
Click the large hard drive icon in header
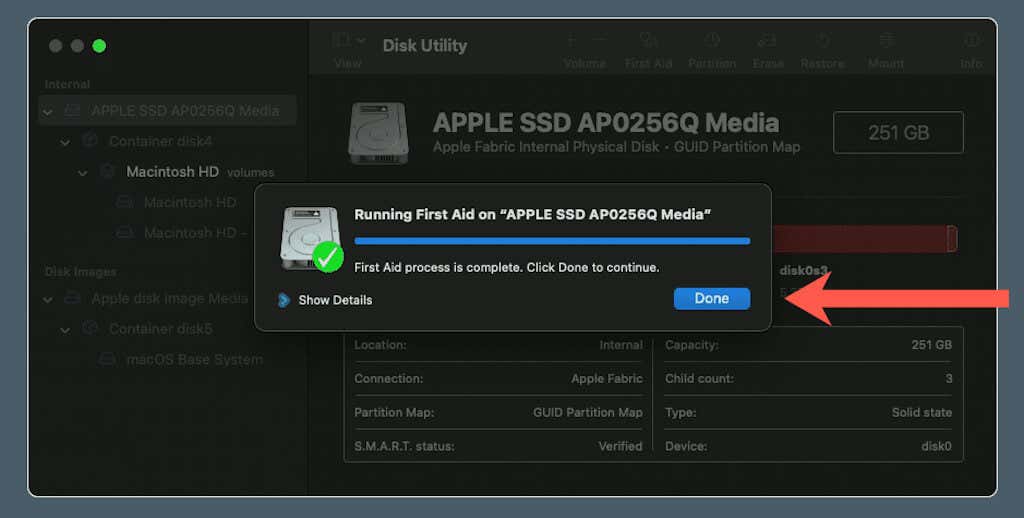378,133
